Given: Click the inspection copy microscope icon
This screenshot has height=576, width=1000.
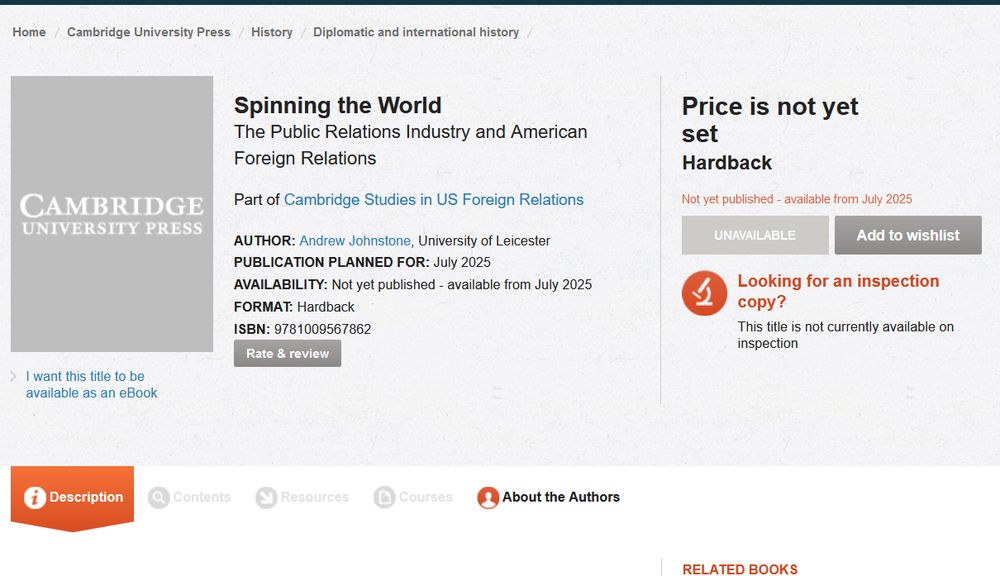Looking at the screenshot, I should pyautogui.click(x=704, y=293).
